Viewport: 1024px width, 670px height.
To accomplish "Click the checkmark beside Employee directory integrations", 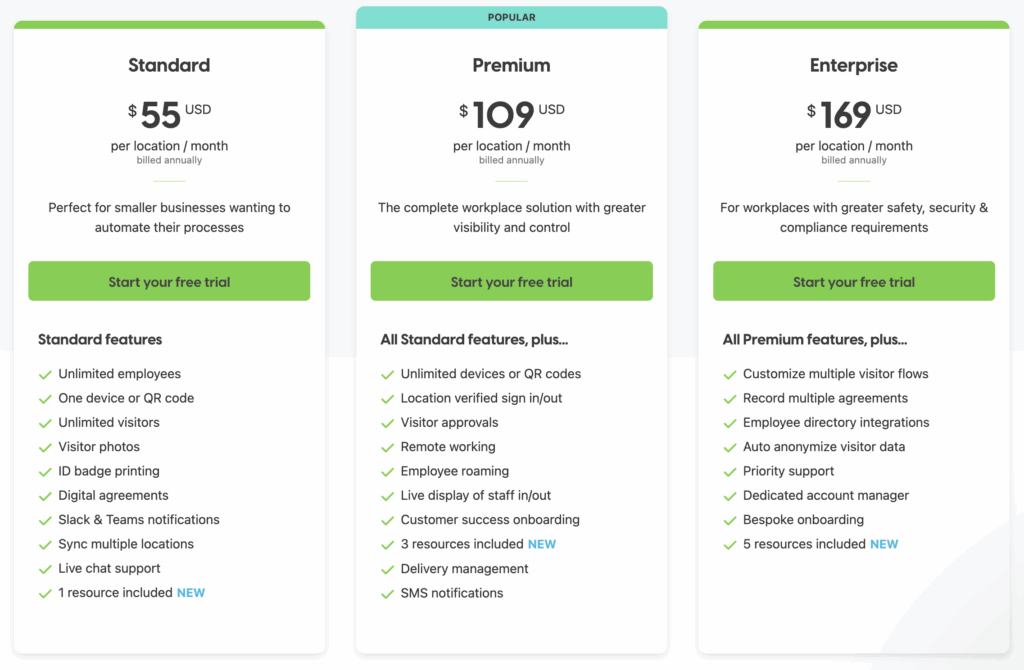I will coord(730,423).
